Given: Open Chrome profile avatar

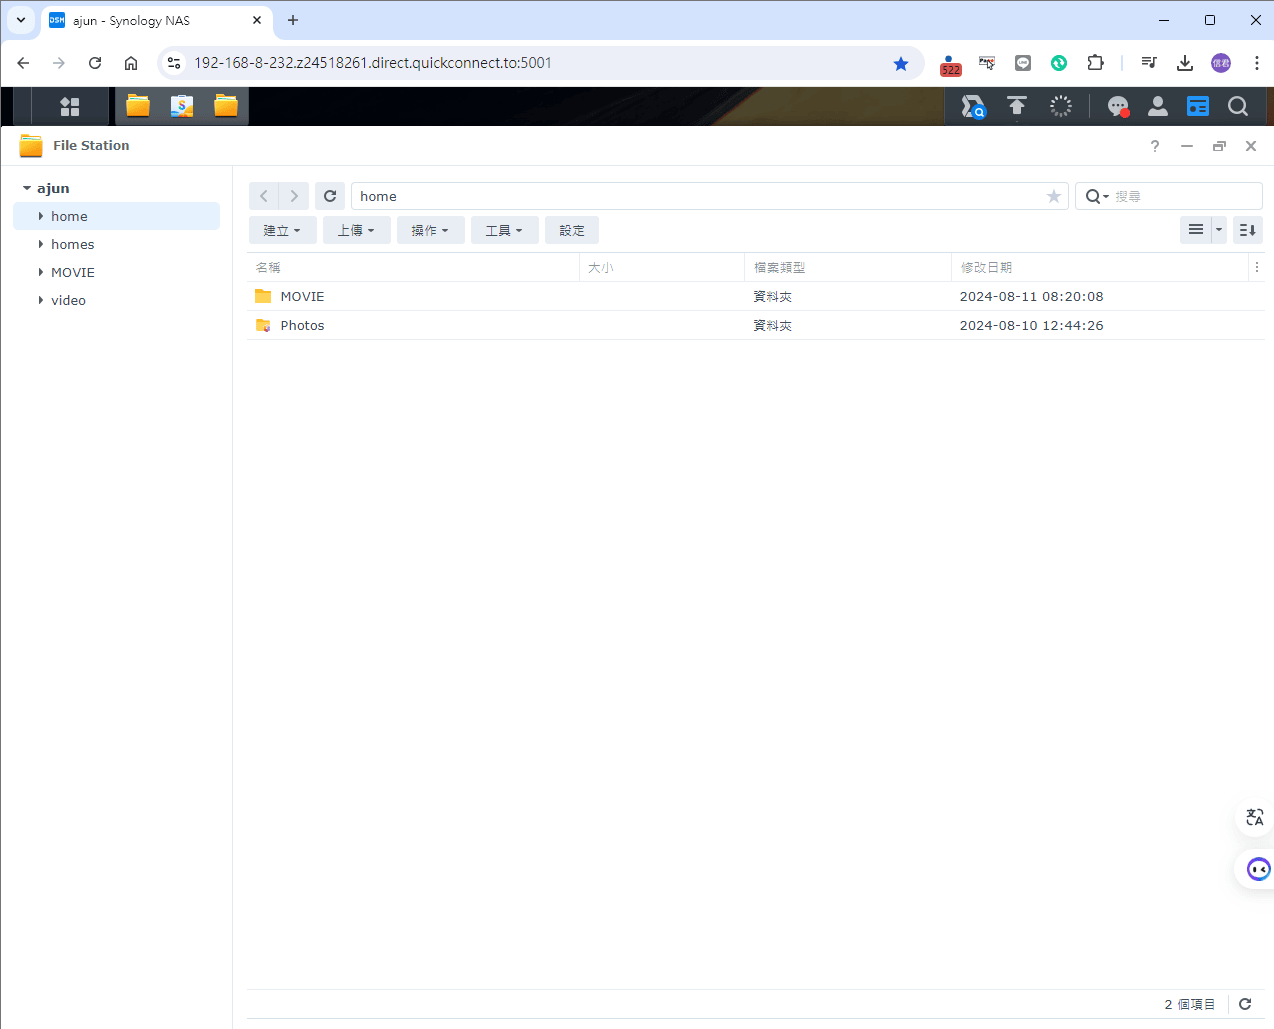Looking at the screenshot, I should point(1221,63).
